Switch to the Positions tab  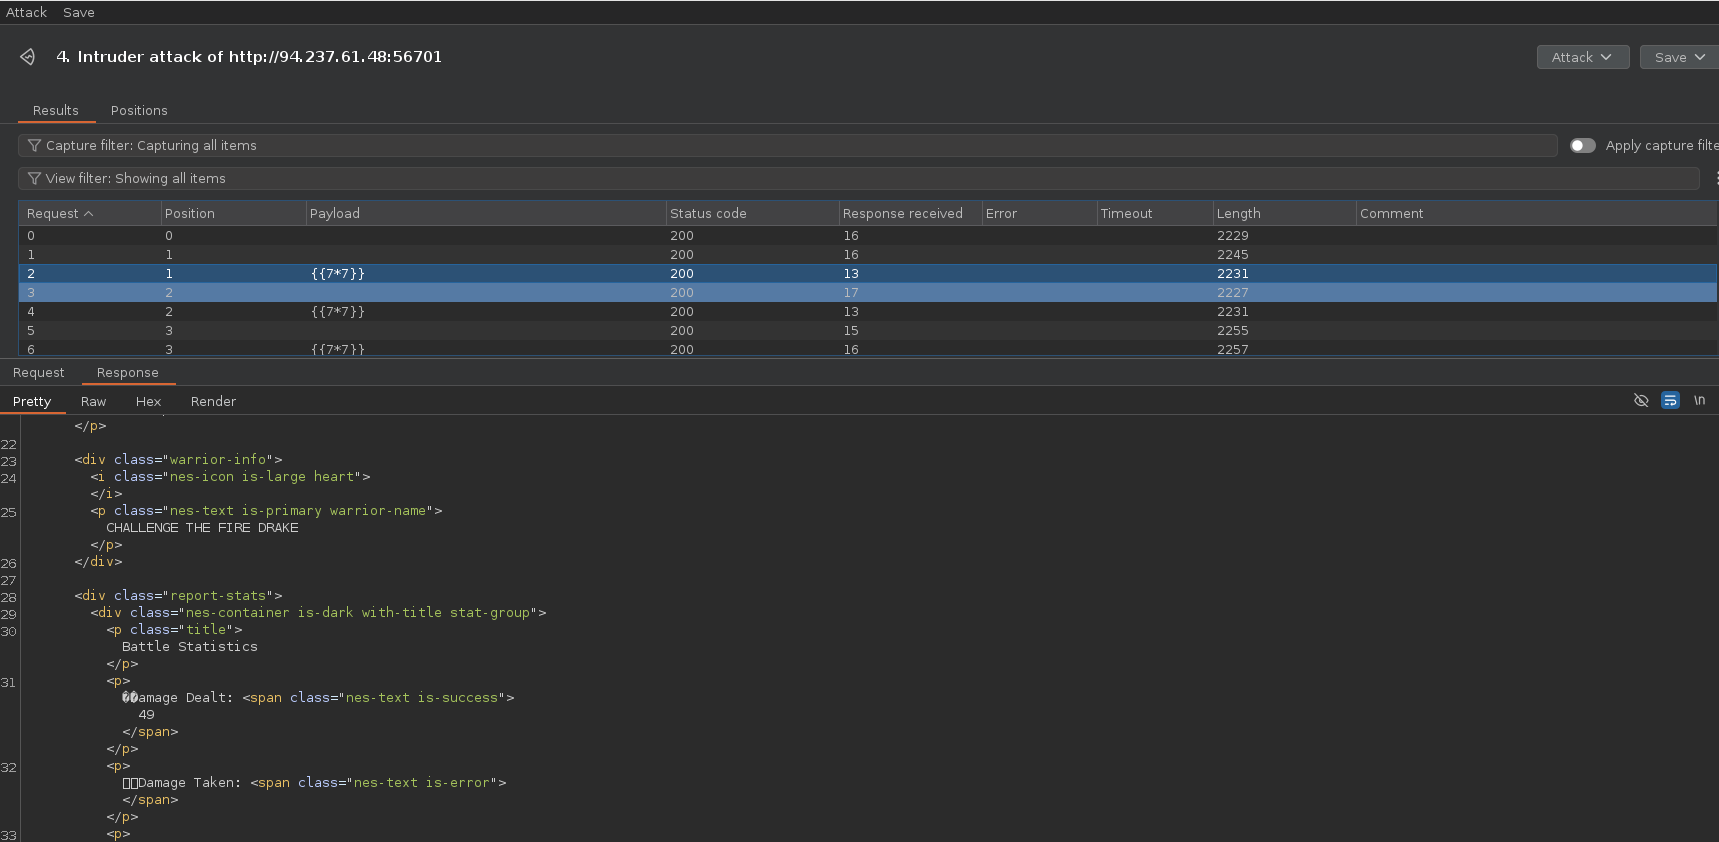139,110
